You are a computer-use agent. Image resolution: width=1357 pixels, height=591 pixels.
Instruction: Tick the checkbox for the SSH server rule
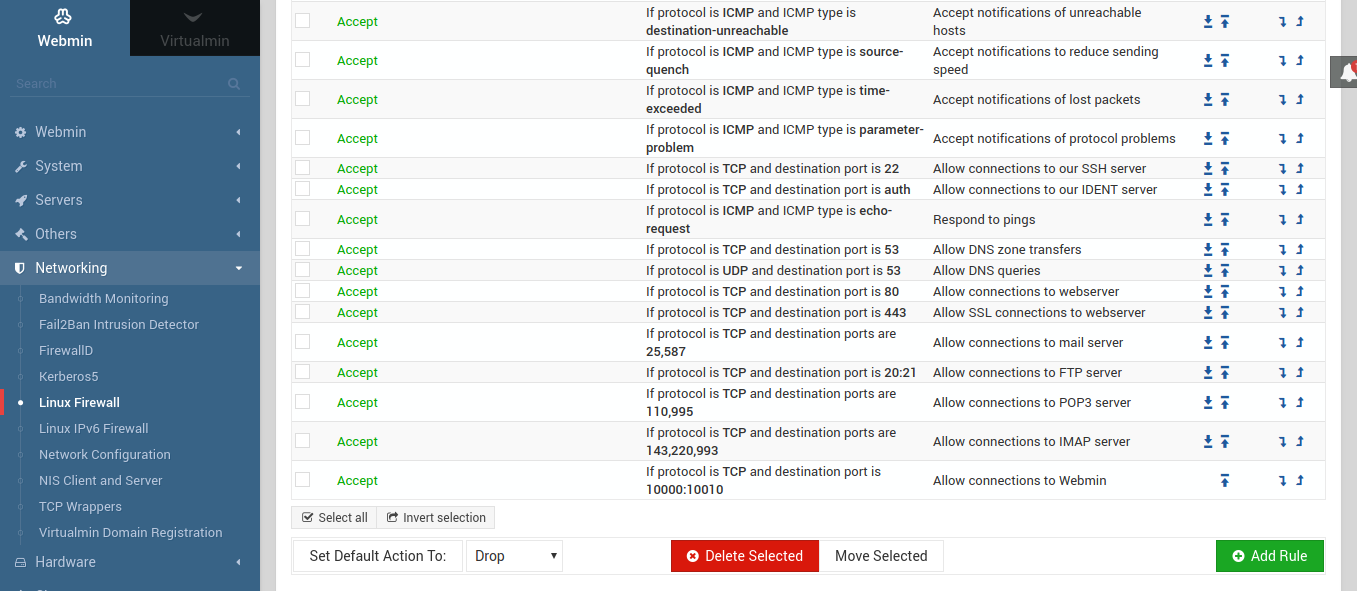tap(303, 168)
